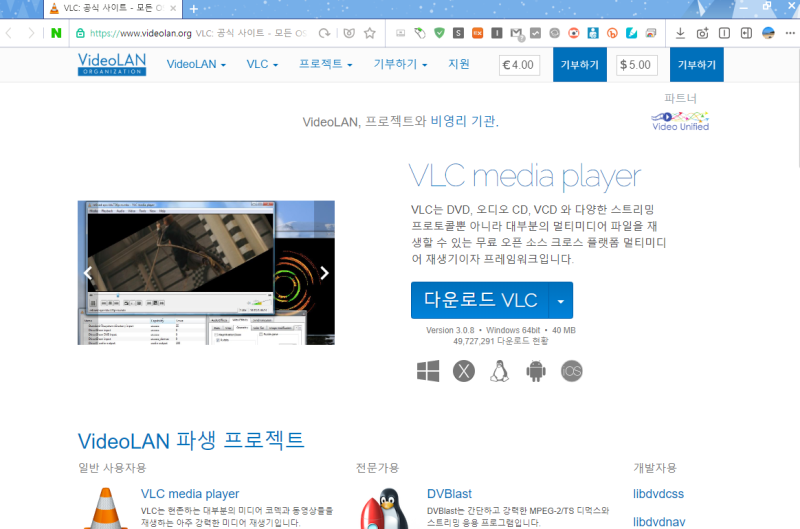Click the 'VideoLAN 파생 프로젝트' heading
This screenshot has width=800, height=529.
(191, 440)
